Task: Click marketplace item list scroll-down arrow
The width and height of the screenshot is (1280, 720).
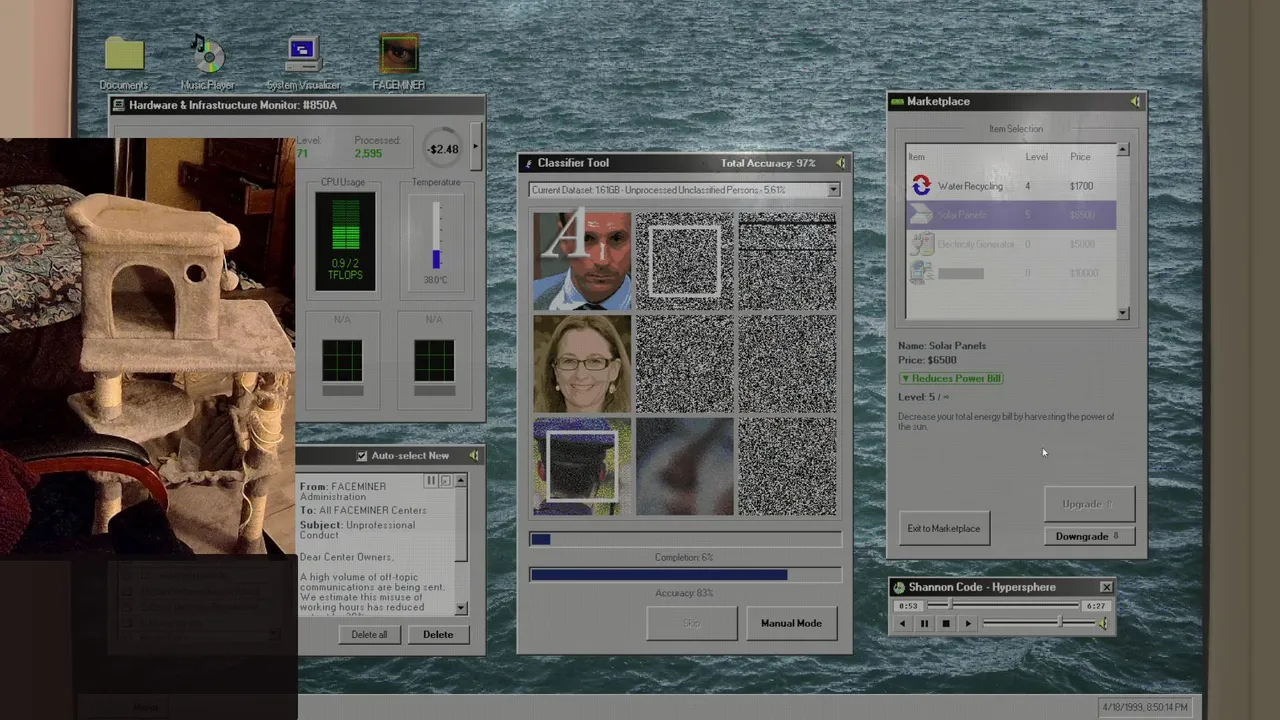Action: point(1122,313)
